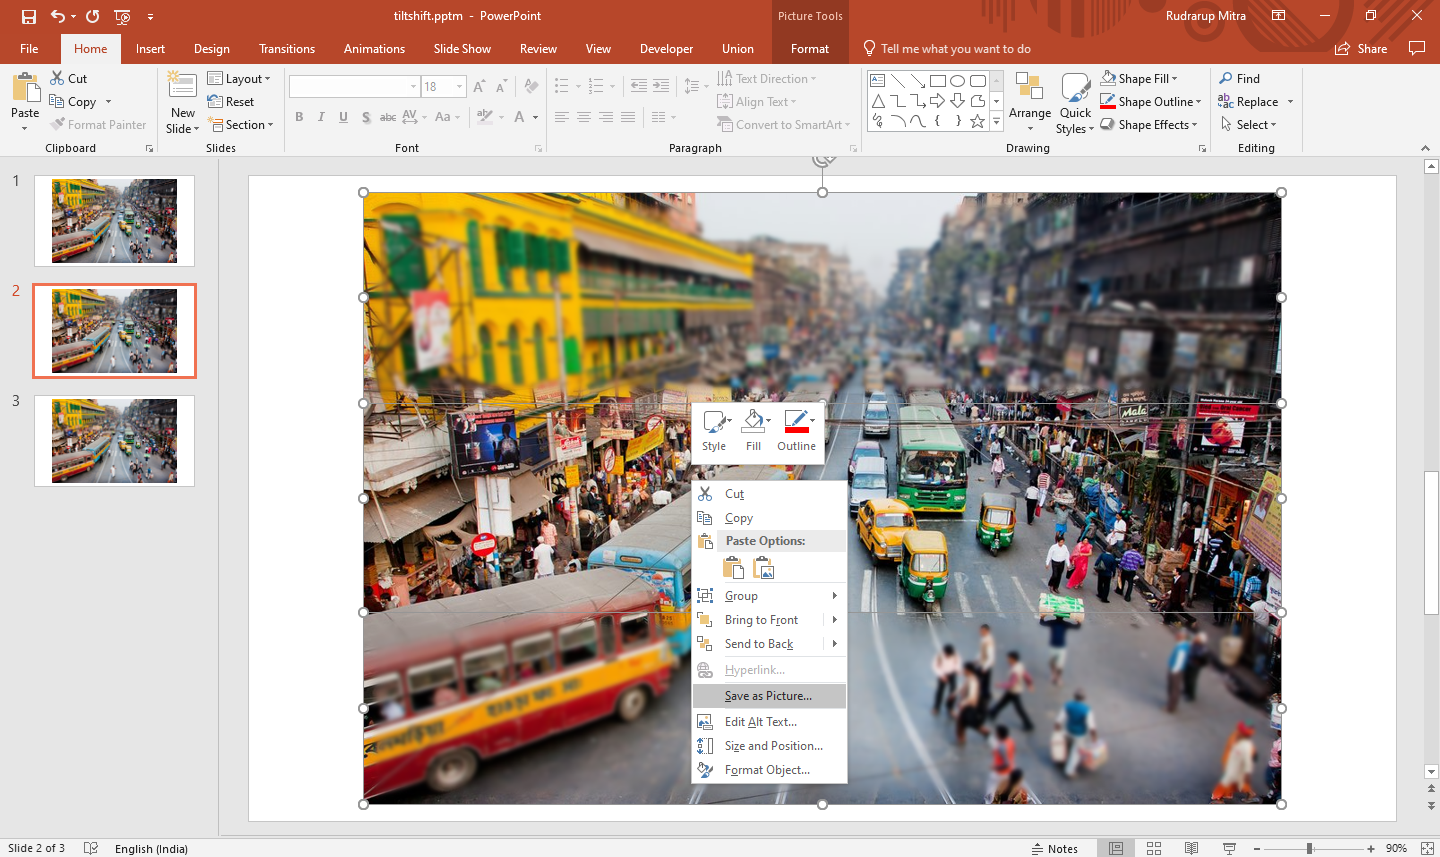
Task: Open the Section dropdown
Action: [240, 125]
